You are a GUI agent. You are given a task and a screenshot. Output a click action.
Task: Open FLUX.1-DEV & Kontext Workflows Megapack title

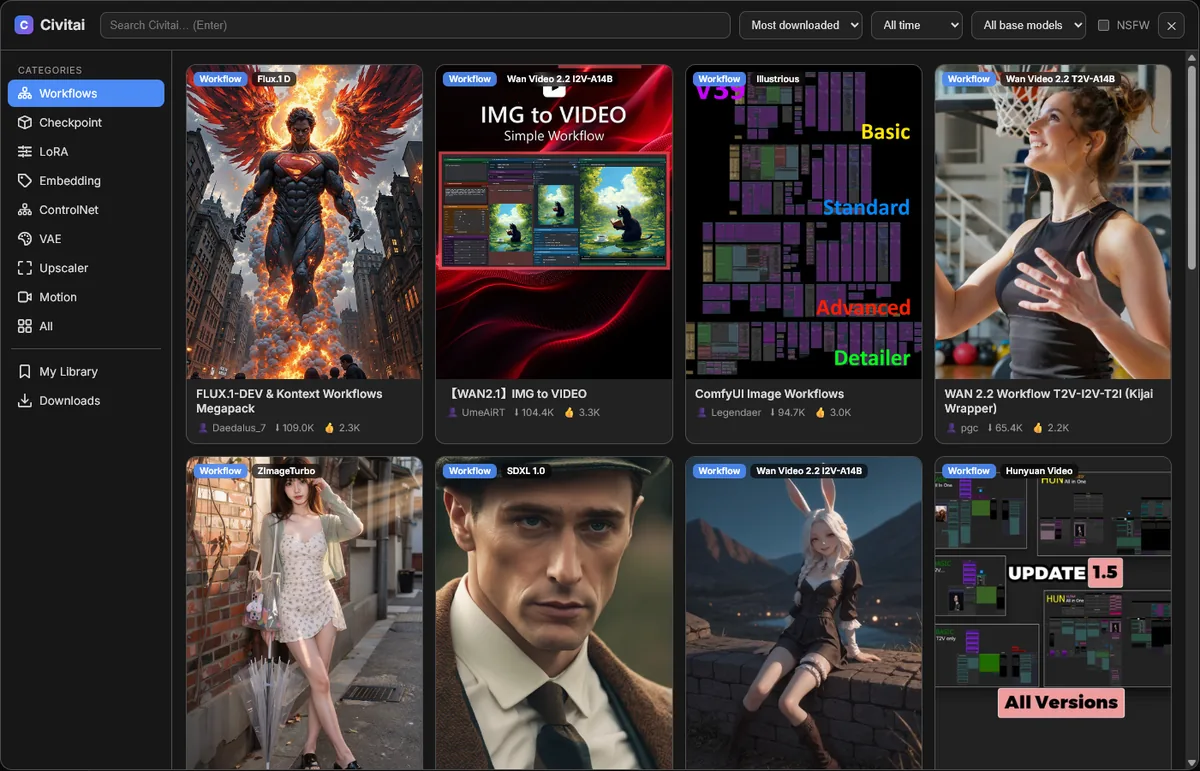[x=289, y=401]
